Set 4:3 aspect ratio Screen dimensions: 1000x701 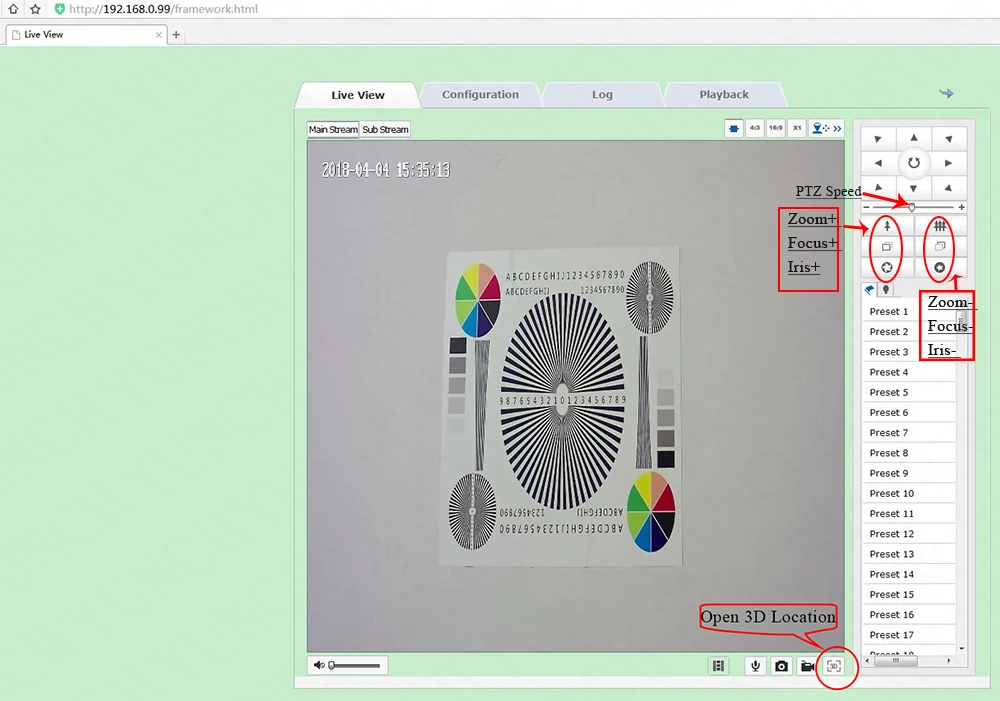755,128
